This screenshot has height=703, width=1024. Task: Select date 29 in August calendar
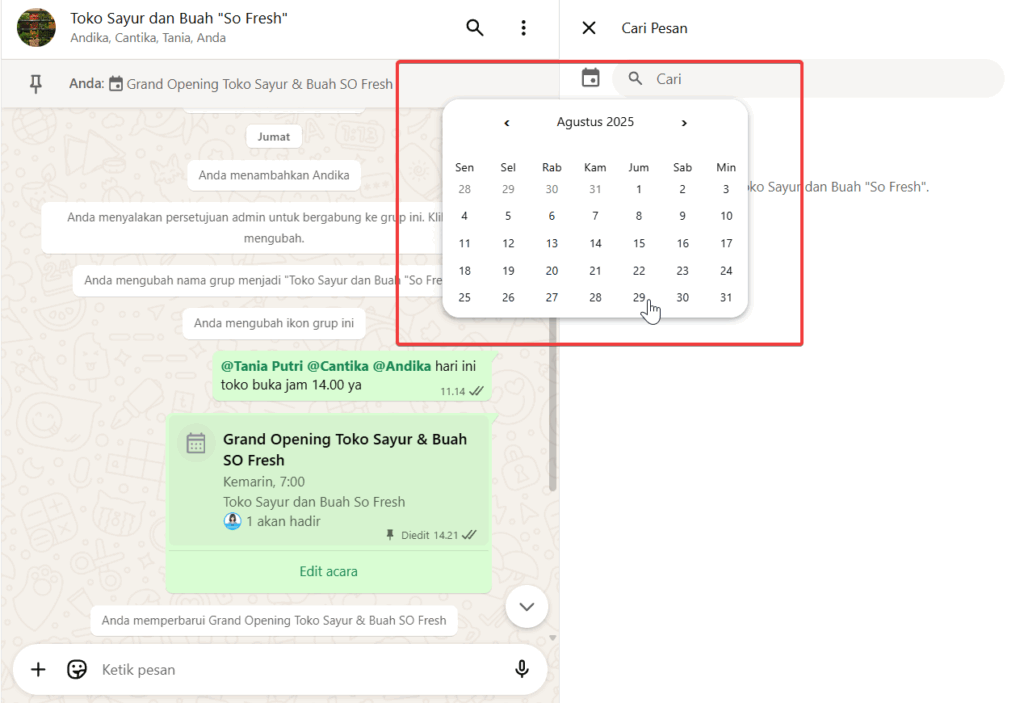(639, 298)
